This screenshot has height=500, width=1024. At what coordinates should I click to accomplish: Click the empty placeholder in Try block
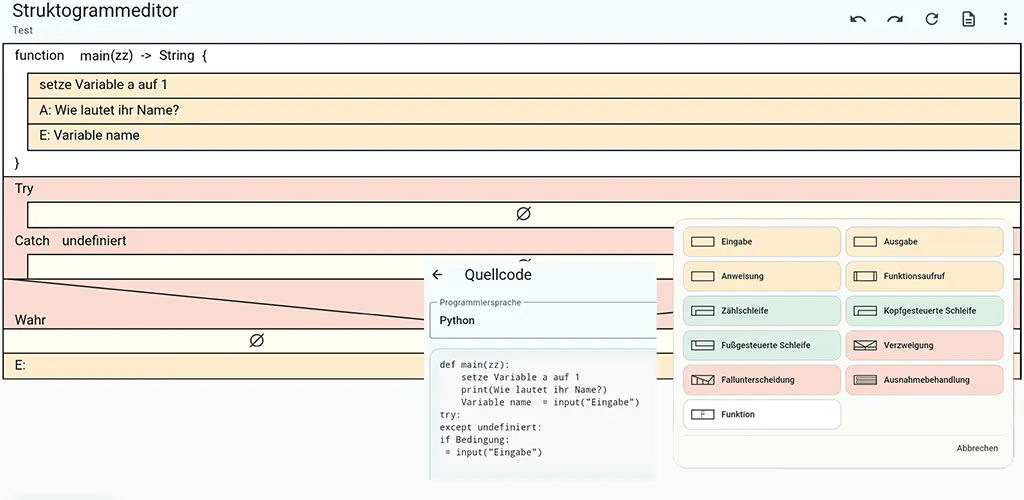[x=524, y=214]
